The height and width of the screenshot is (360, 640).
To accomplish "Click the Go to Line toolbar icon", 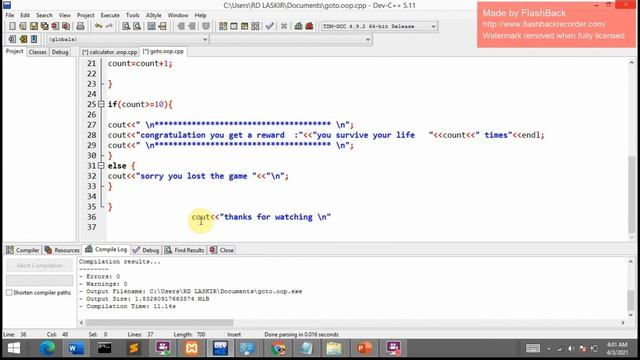I will coord(162,26).
